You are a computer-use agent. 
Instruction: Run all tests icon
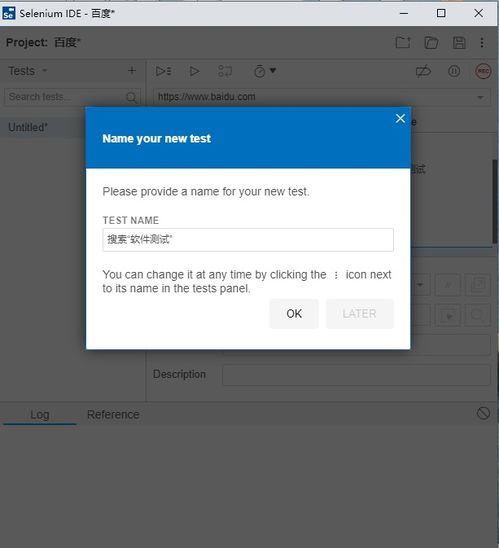tap(163, 71)
